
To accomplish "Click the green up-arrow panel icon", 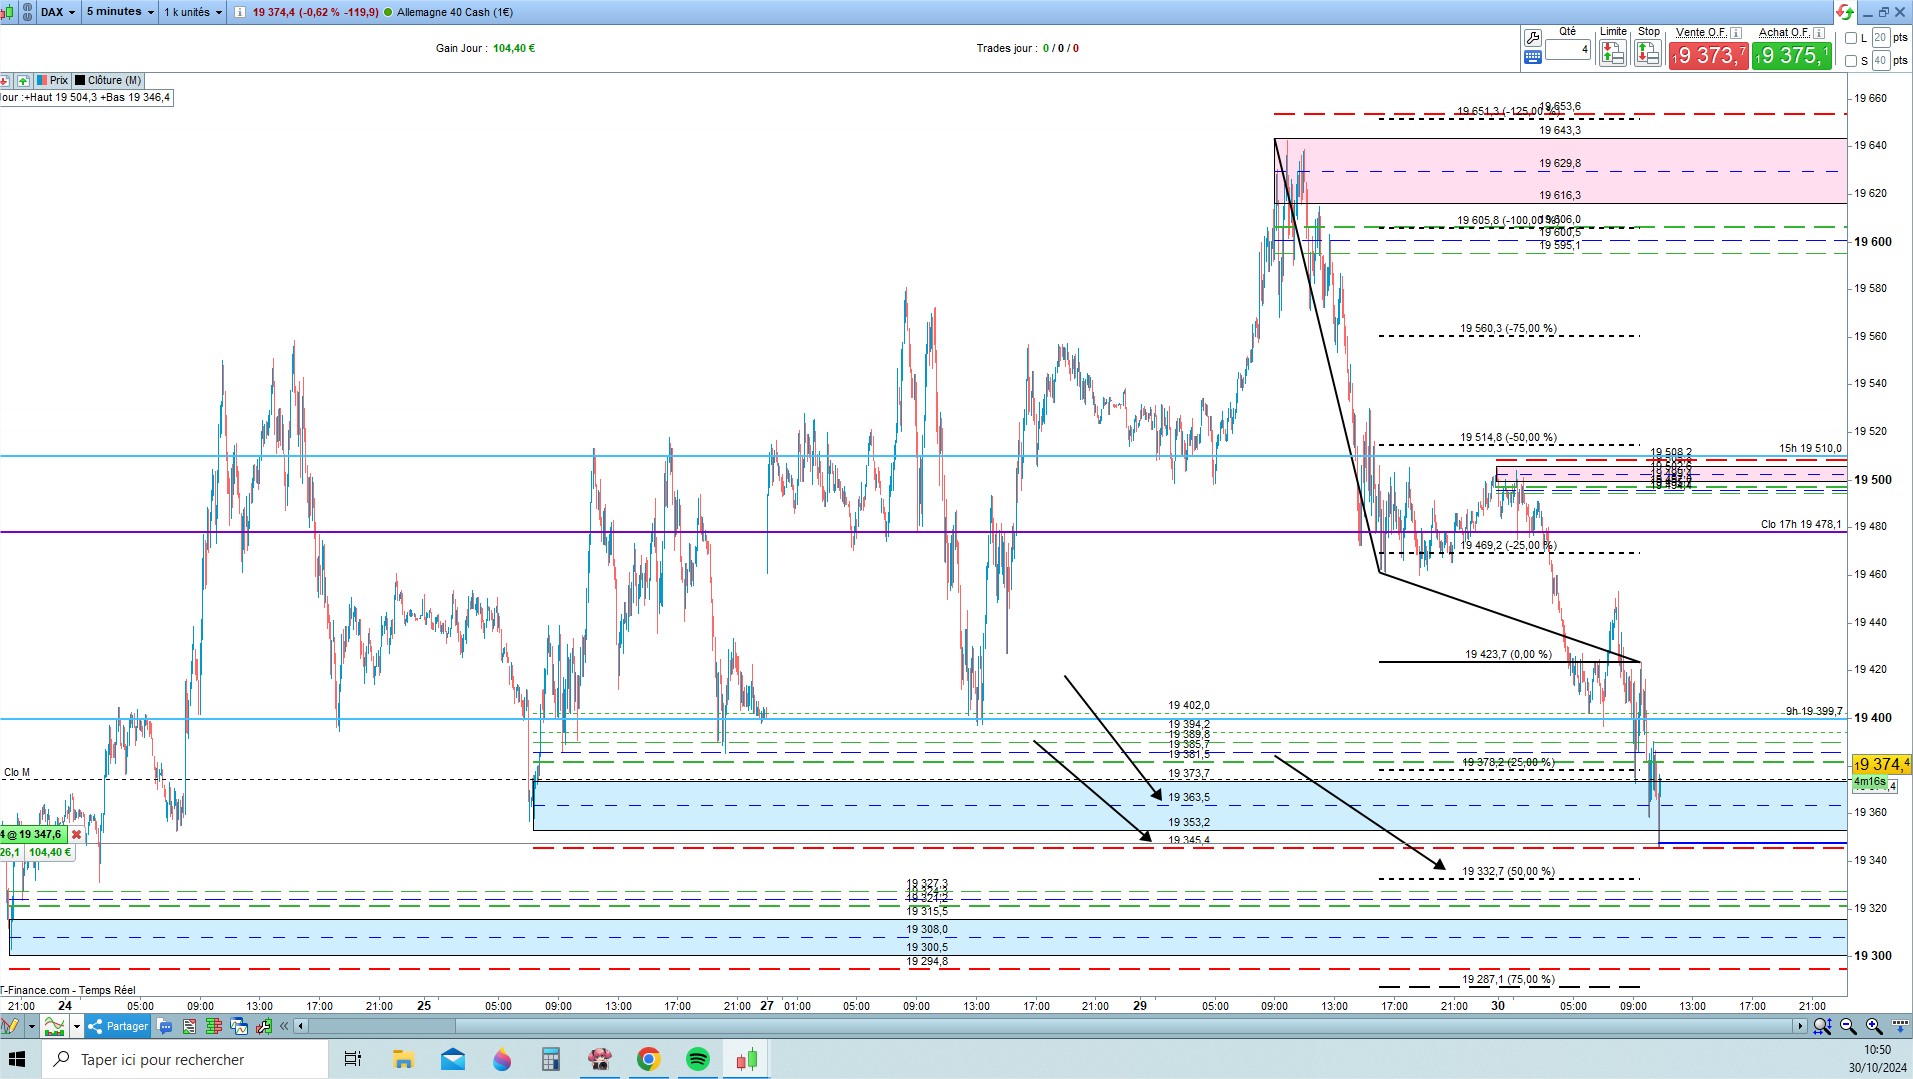I will [23, 80].
